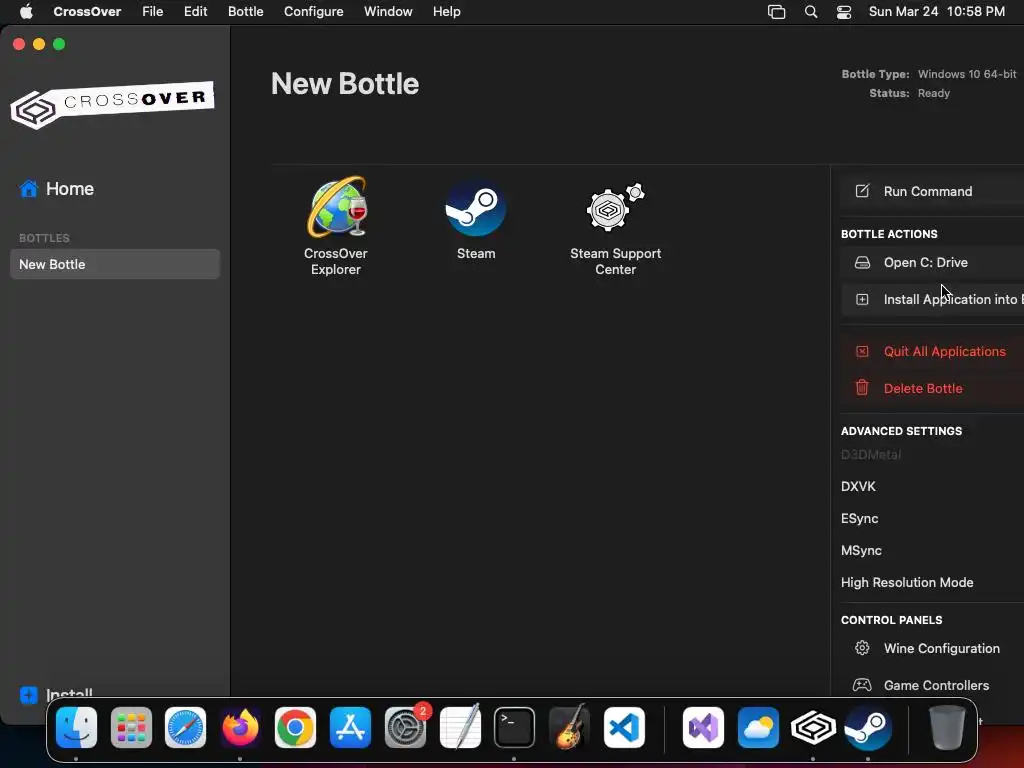The image size is (1024, 768).
Task: Click Install Application into Bottle
Action: pyautogui.click(x=932, y=299)
